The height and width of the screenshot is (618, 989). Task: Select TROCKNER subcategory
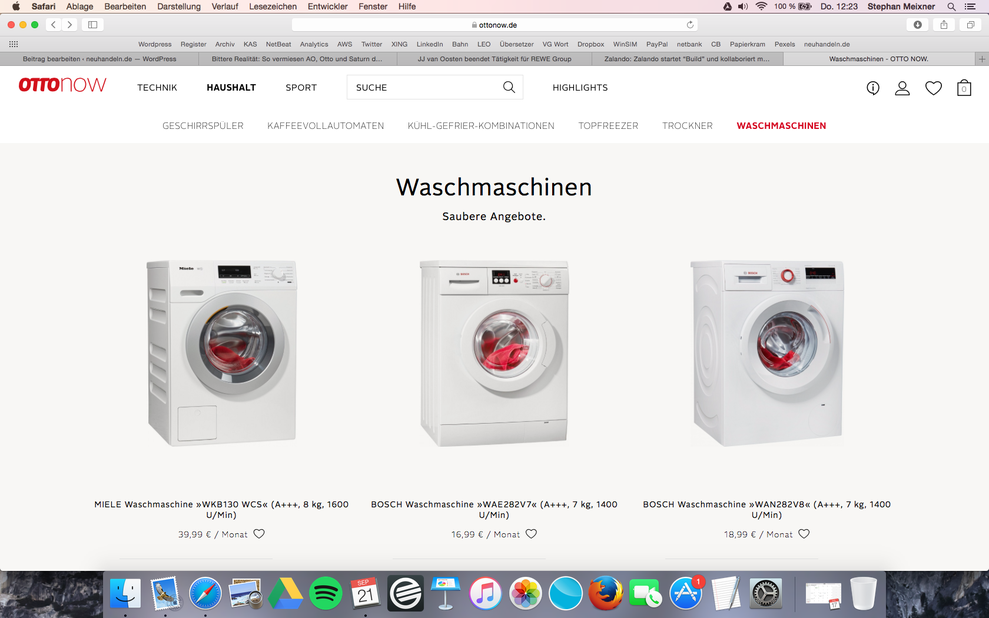tap(688, 125)
